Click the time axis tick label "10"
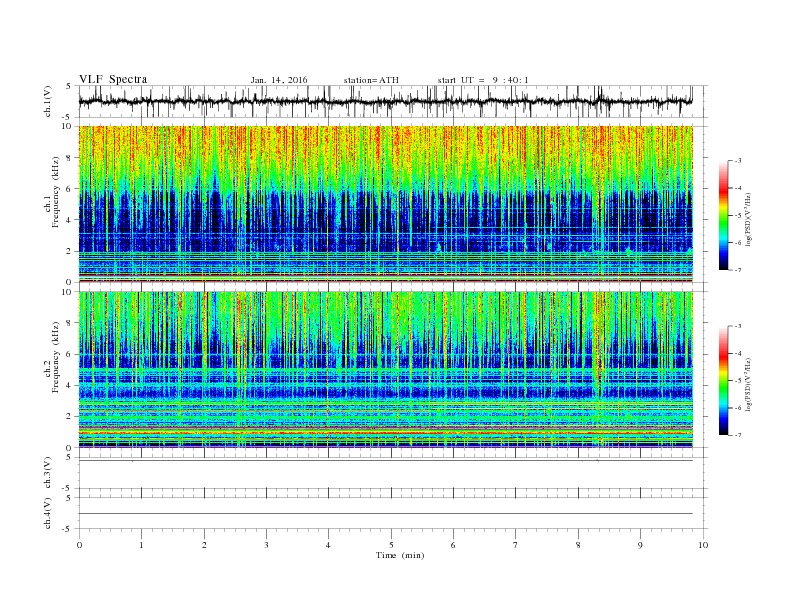792x612 pixels. coord(703,545)
